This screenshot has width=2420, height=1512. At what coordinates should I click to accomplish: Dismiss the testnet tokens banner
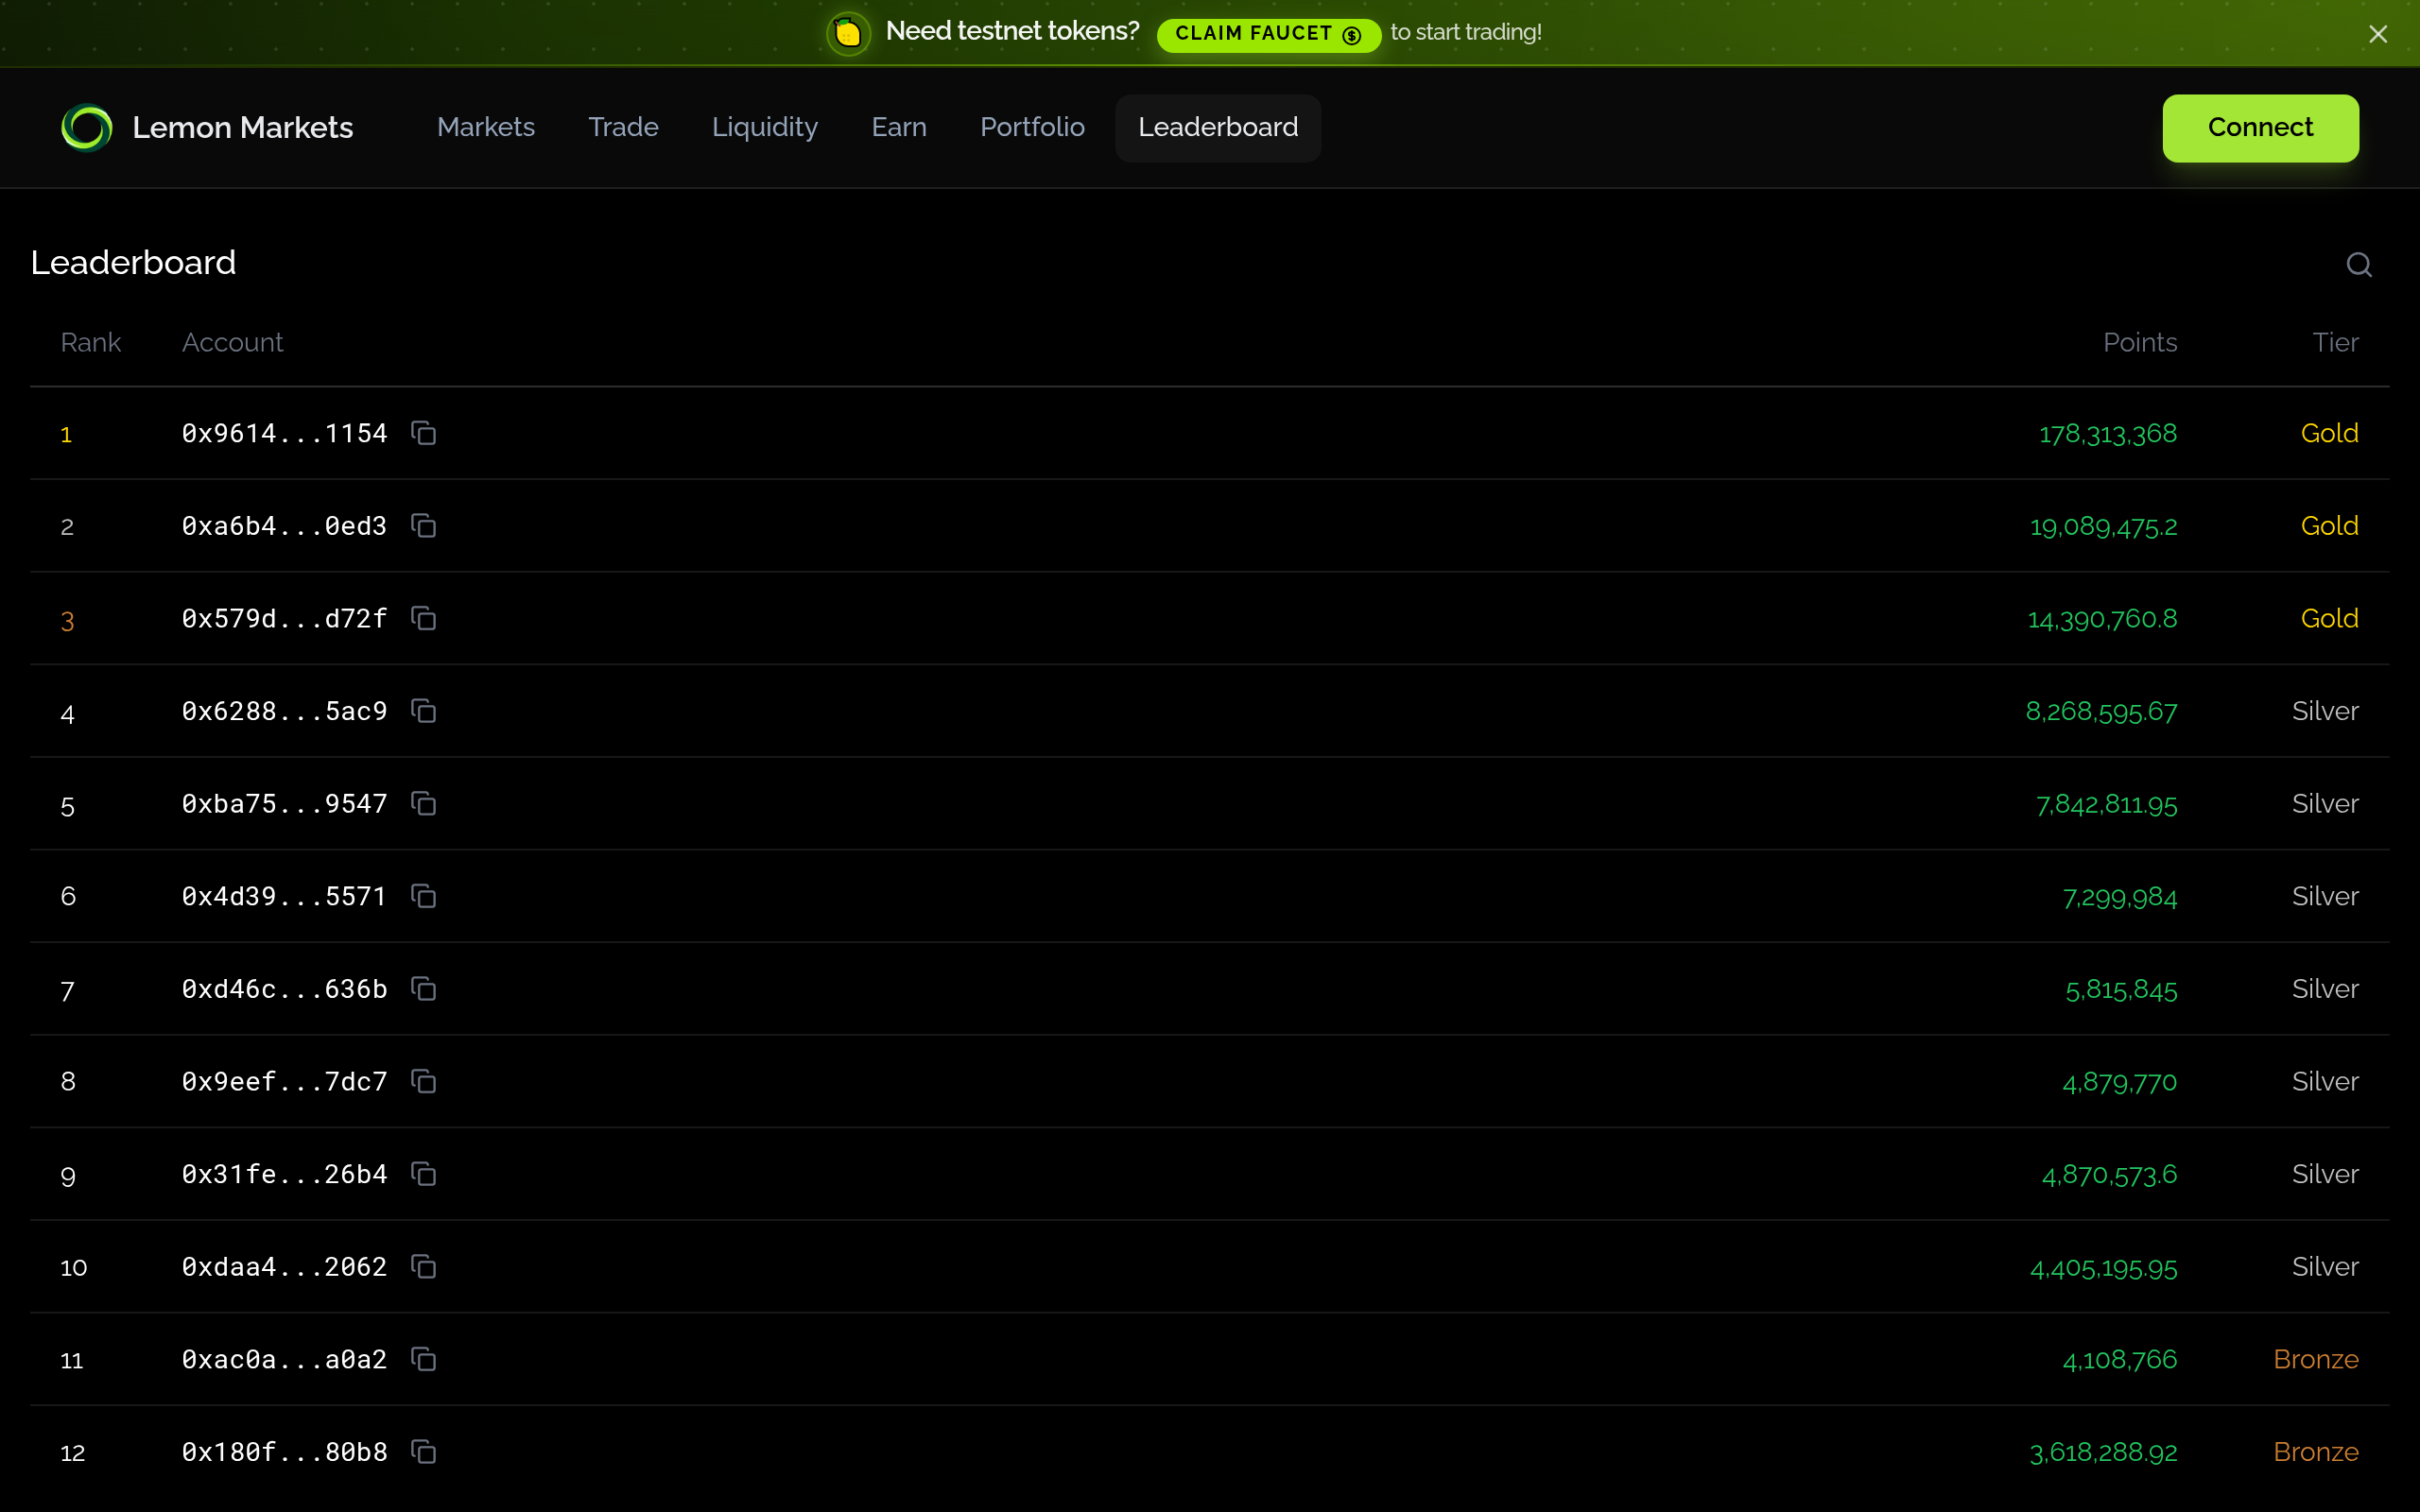(x=2378, y=33)
